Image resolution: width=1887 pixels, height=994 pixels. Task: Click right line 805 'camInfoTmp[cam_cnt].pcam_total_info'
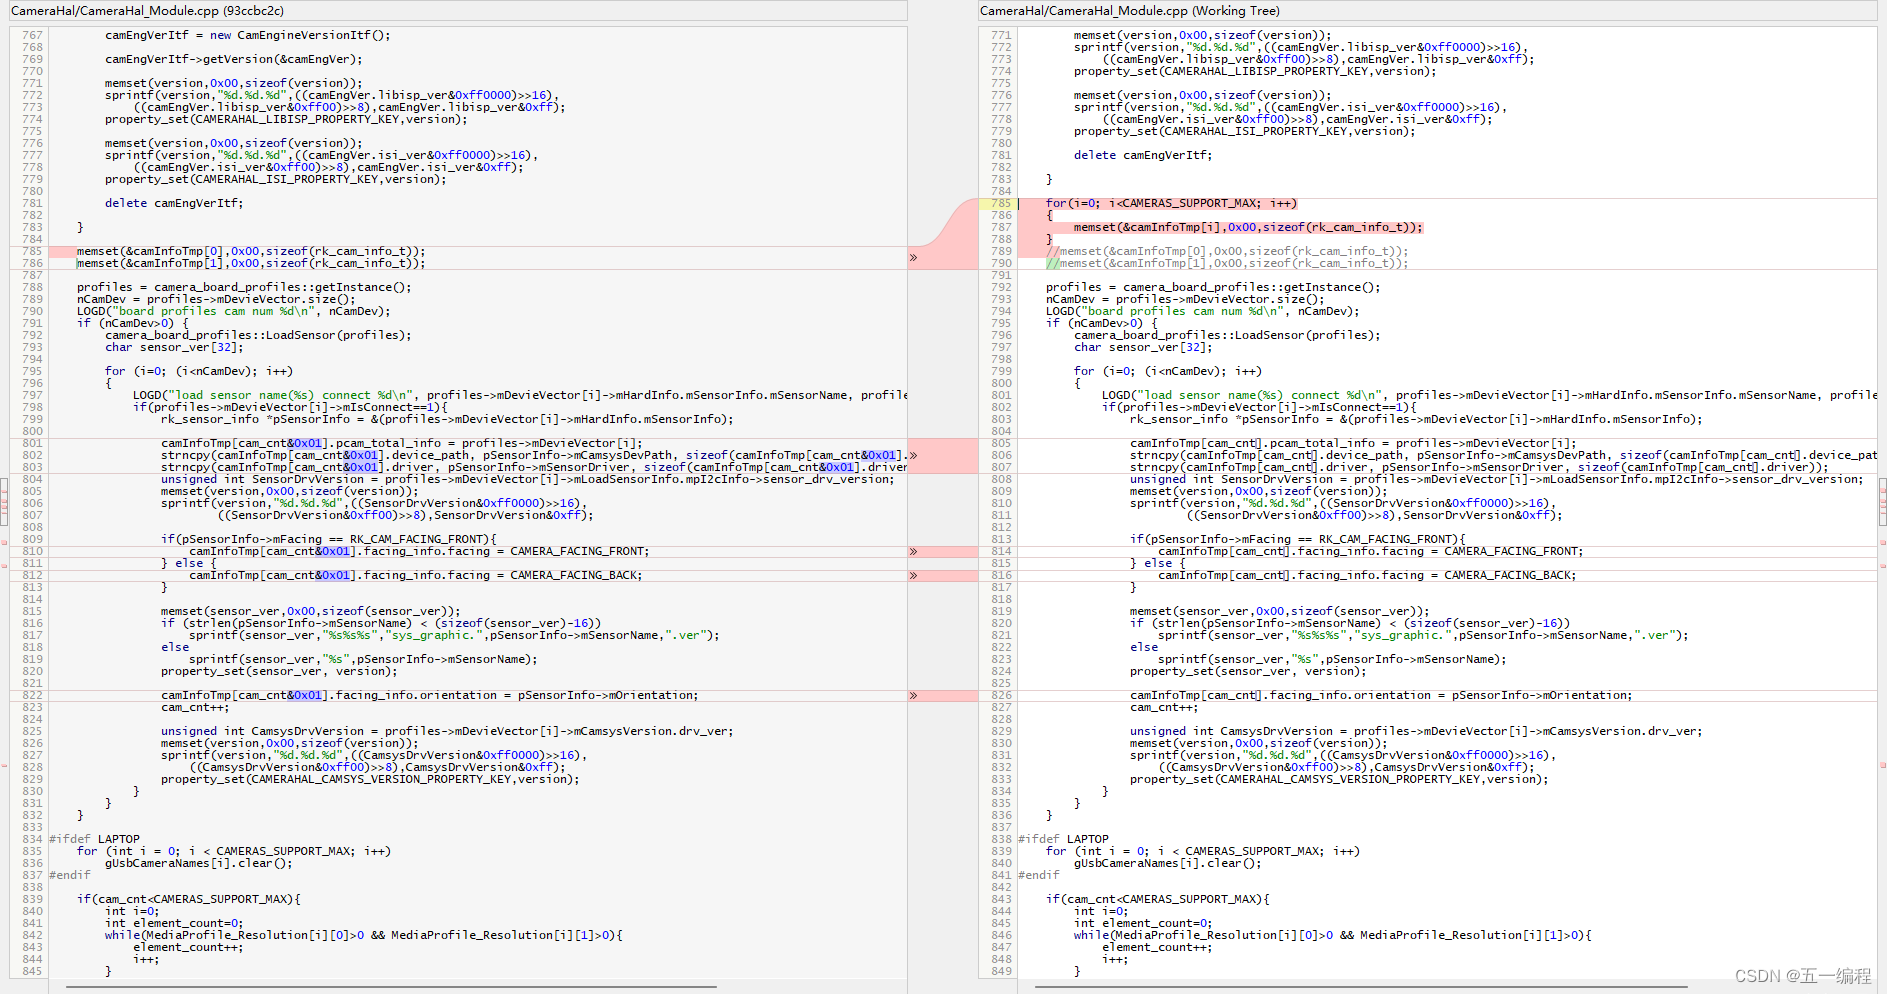[x=1353, y=444]
